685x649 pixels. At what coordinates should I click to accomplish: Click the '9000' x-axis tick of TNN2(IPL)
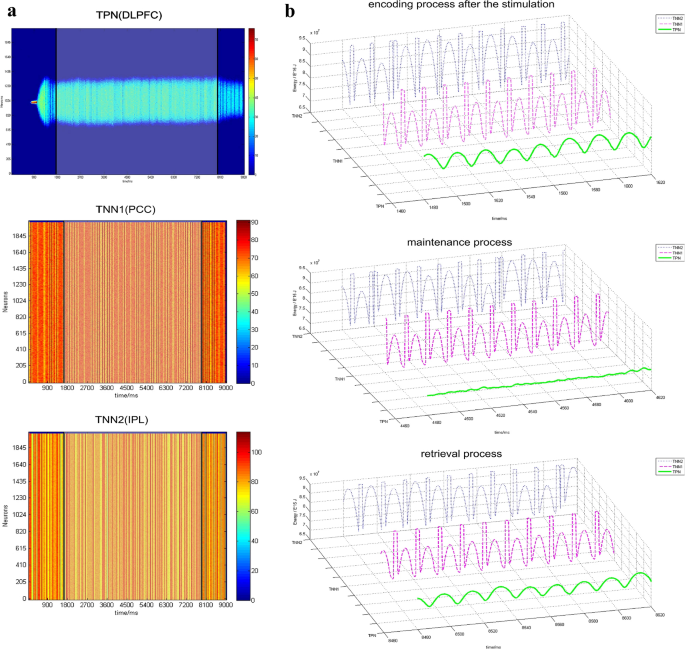coord(226,605)
